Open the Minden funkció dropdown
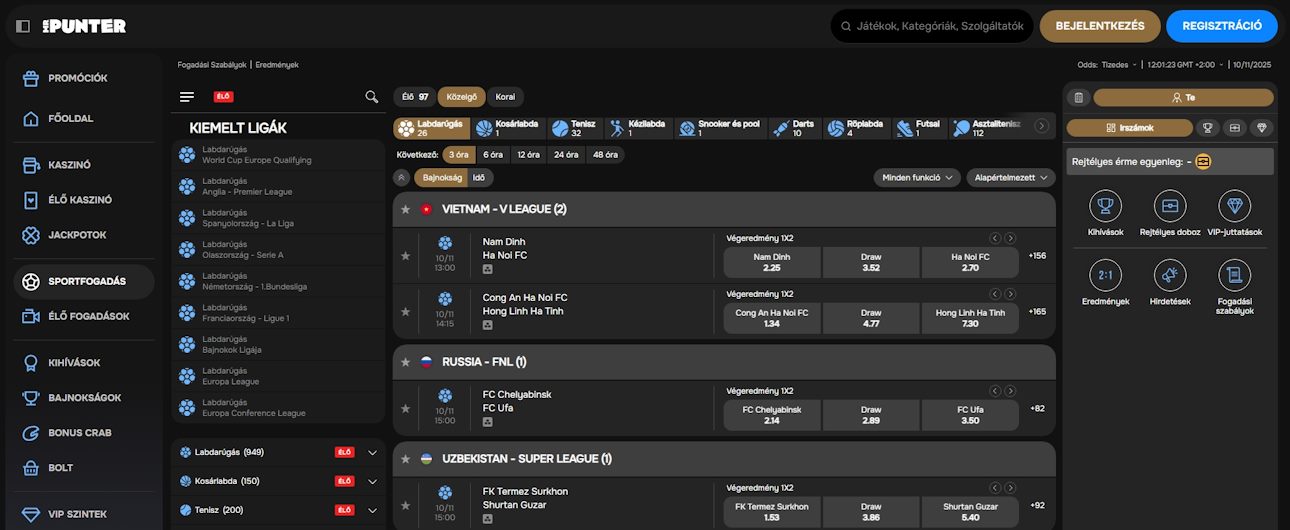The image size is (1290, 530). [x=917, y=177]
